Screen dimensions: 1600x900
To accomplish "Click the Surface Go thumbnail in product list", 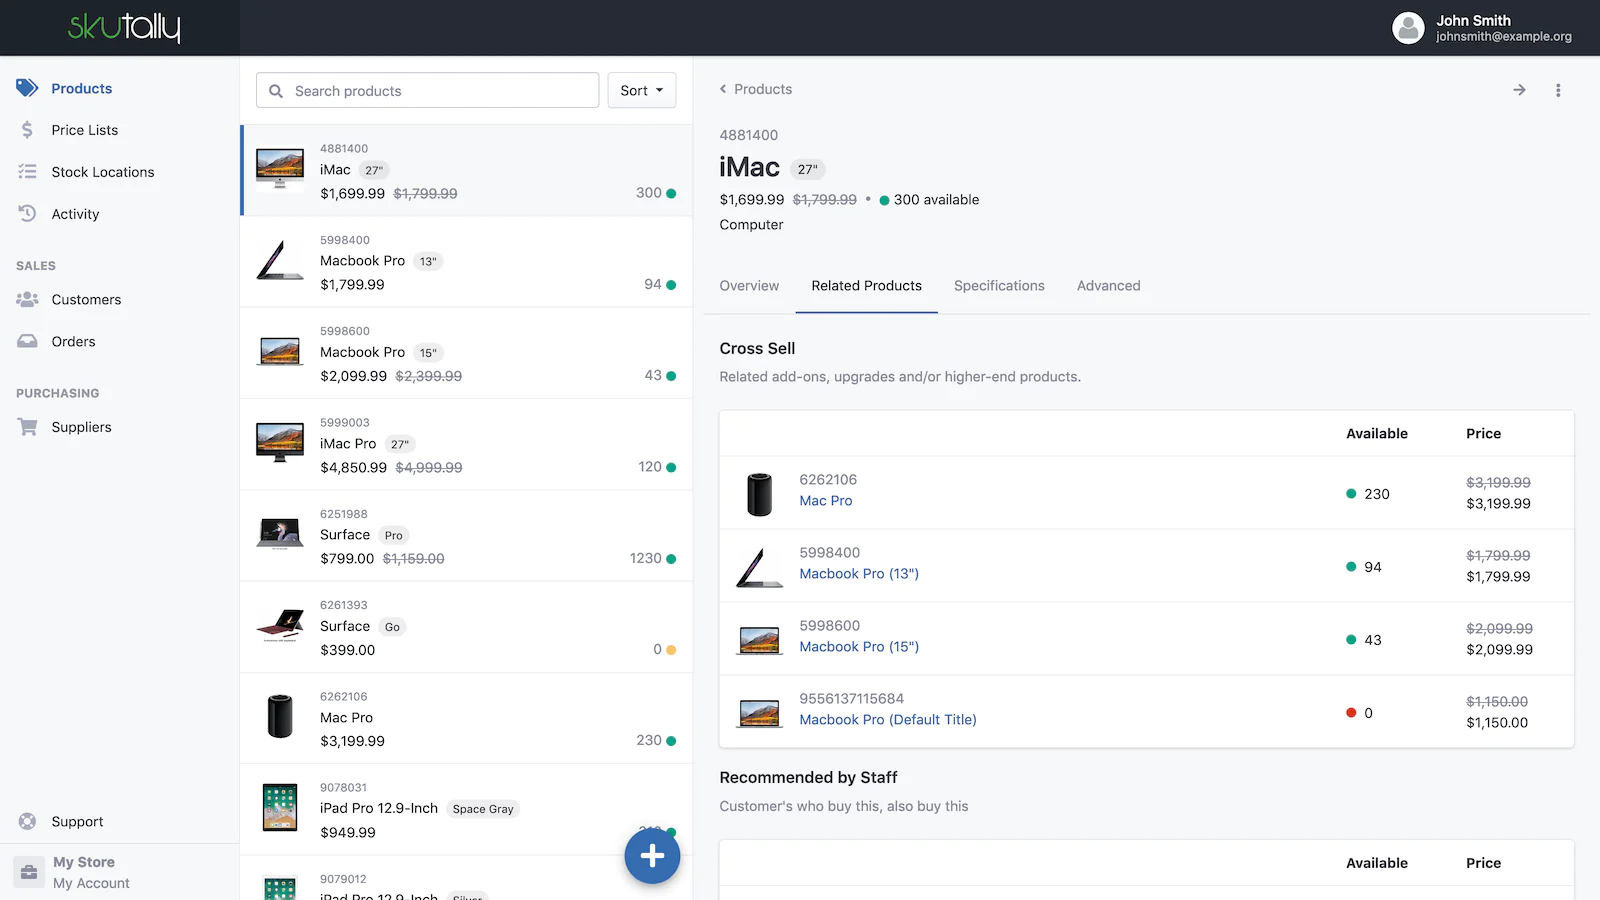I will pyautogui.click(x=280, y=625).
